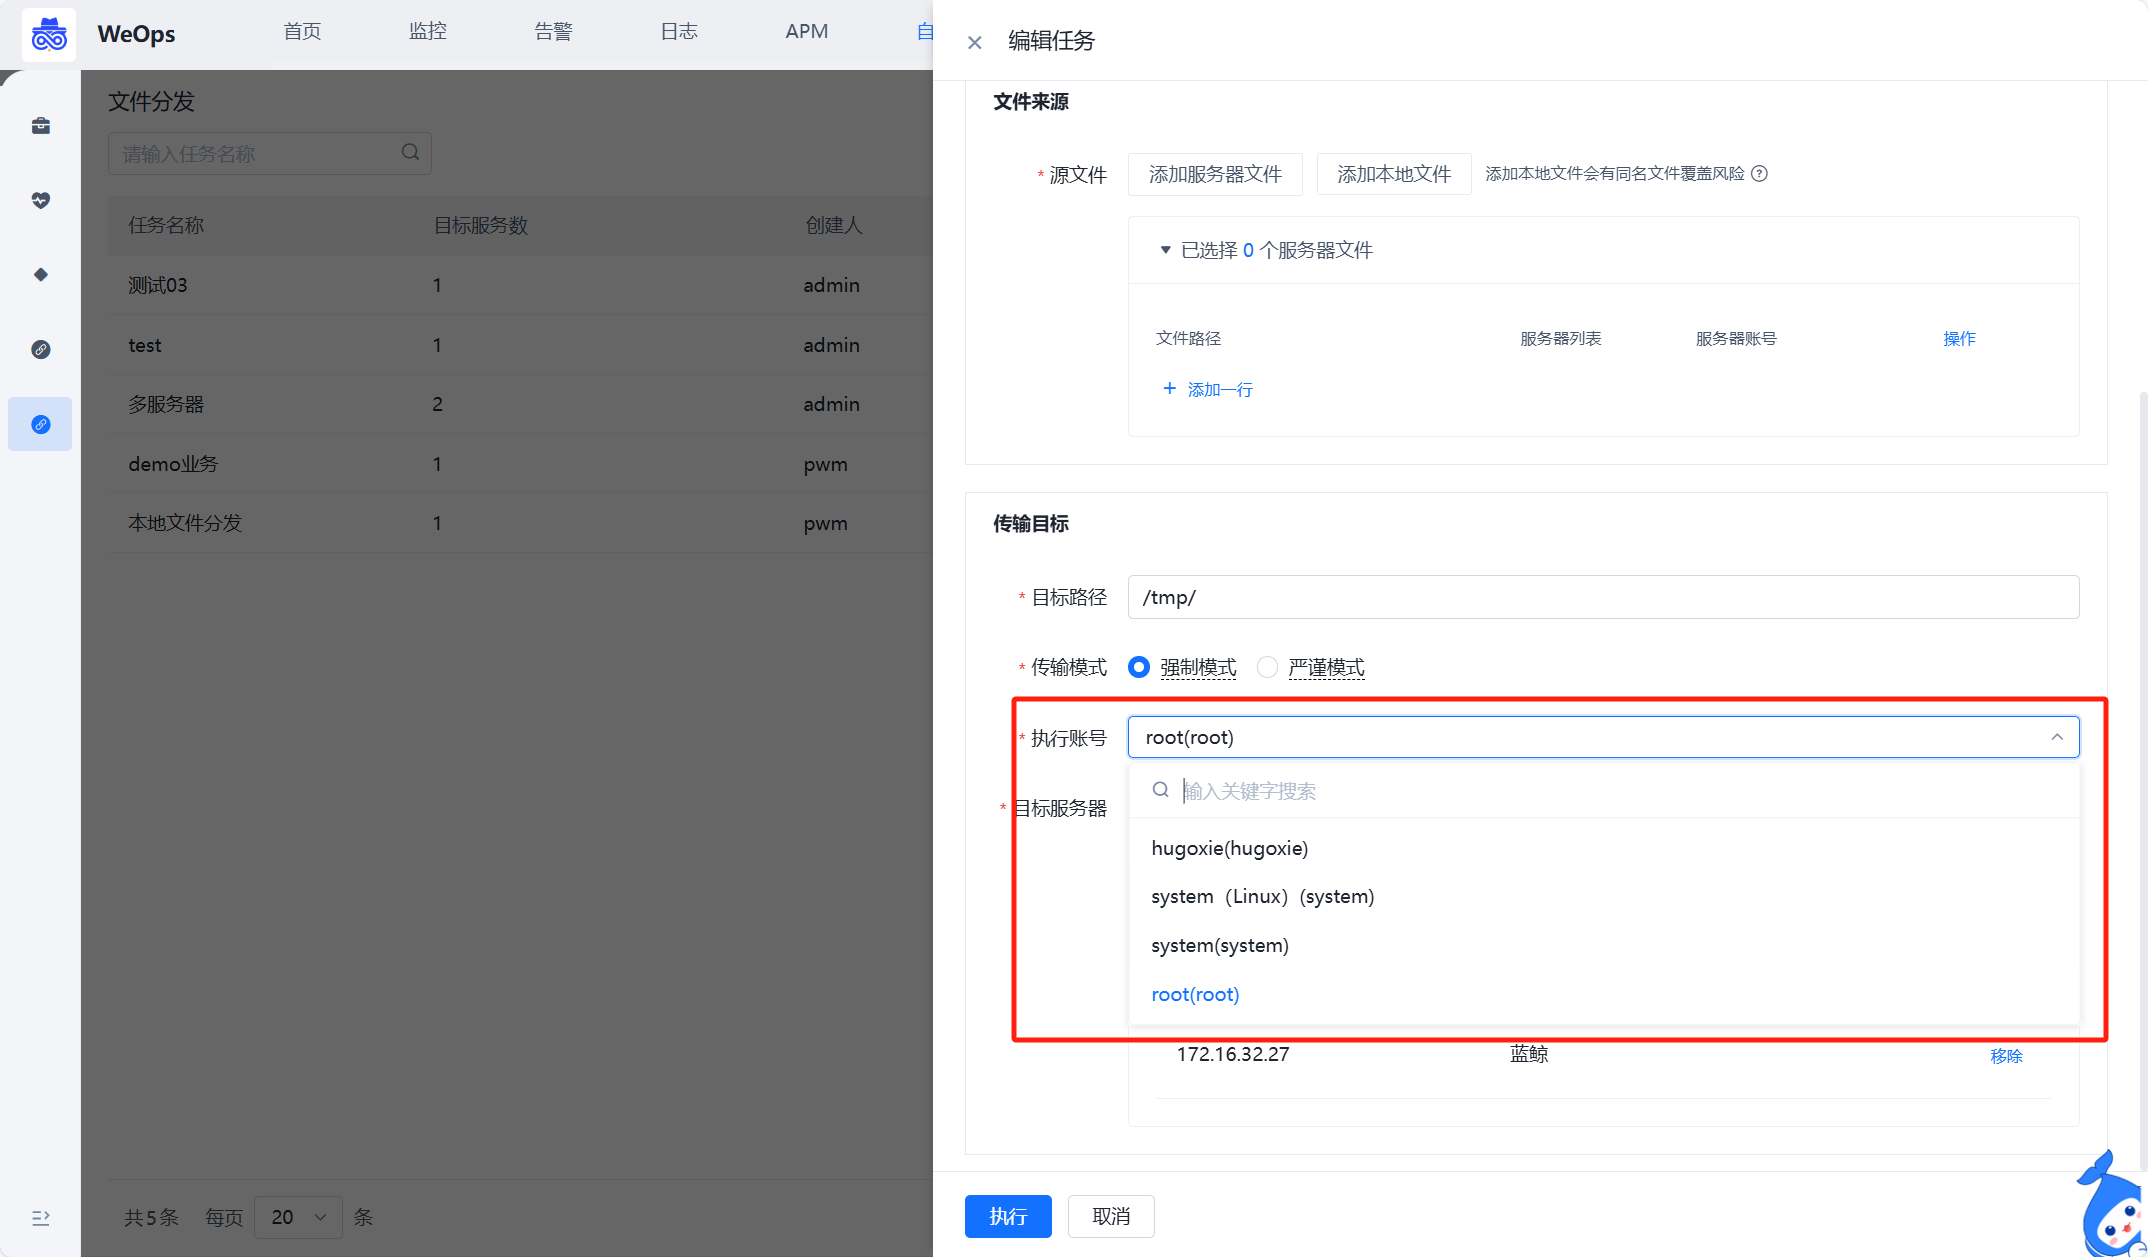Choose system(system) account option
Screen dimensions: 2148x1257
[1603, 945]
